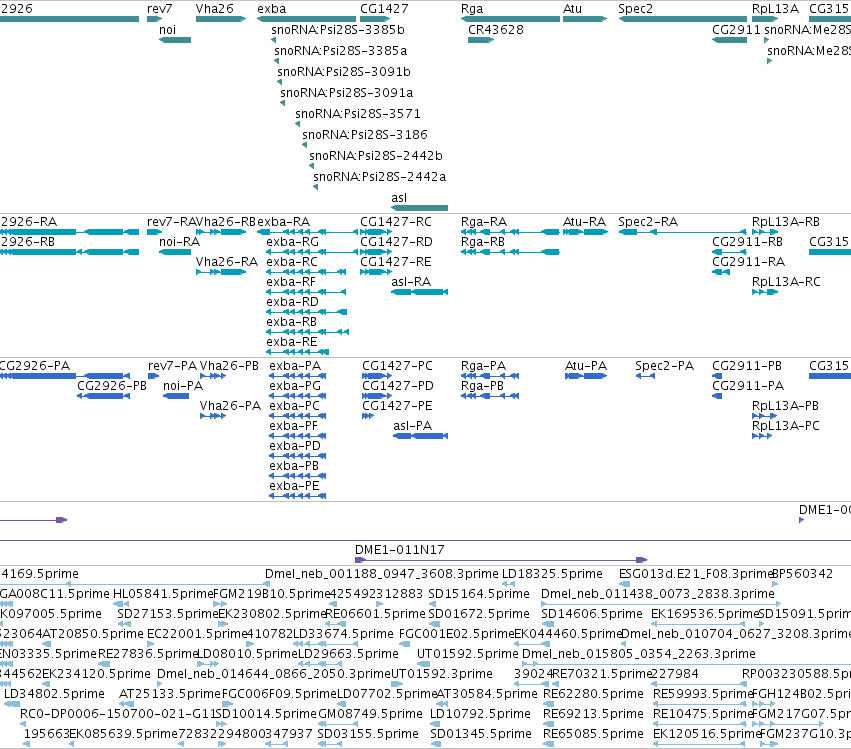Select the asl-RA transcript label
851x749 pixels.
click(x=411, y=282)
